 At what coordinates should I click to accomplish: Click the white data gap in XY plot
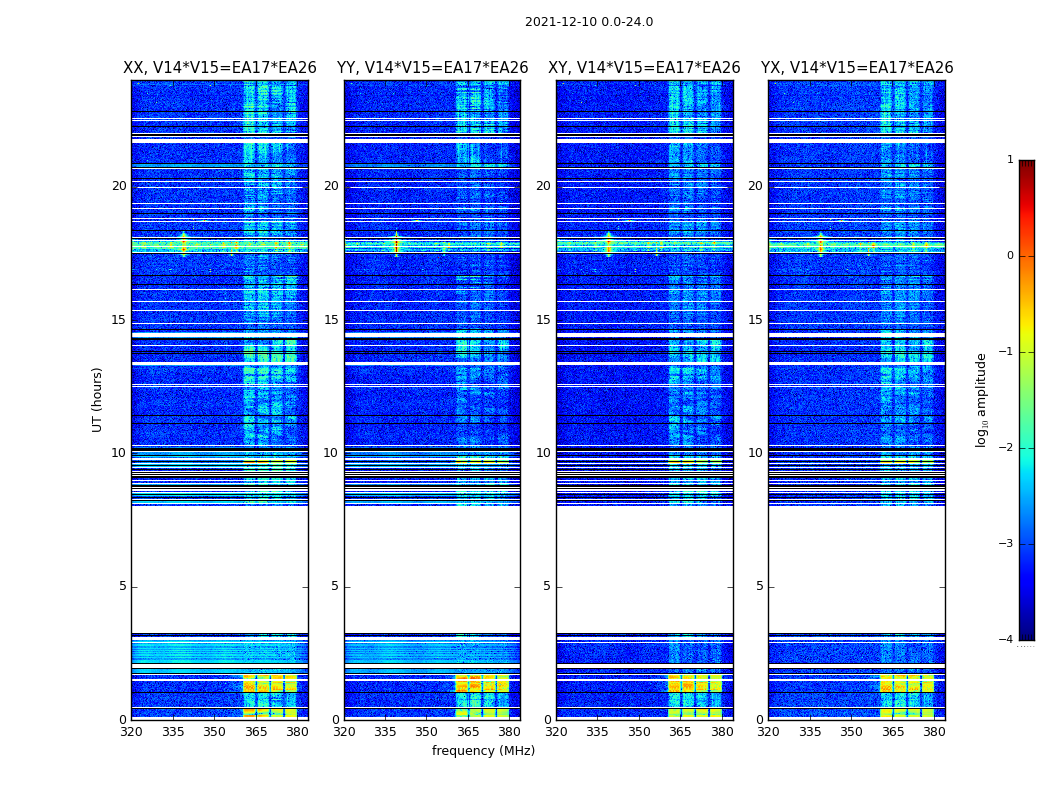[644, 569]
